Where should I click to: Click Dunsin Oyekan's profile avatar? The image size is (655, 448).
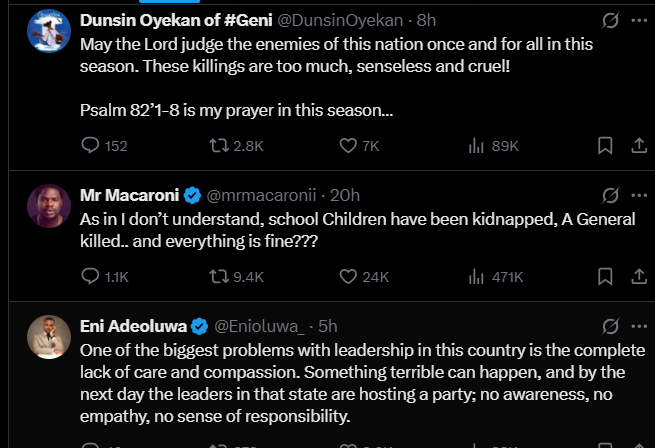click(x=47, y=31)
